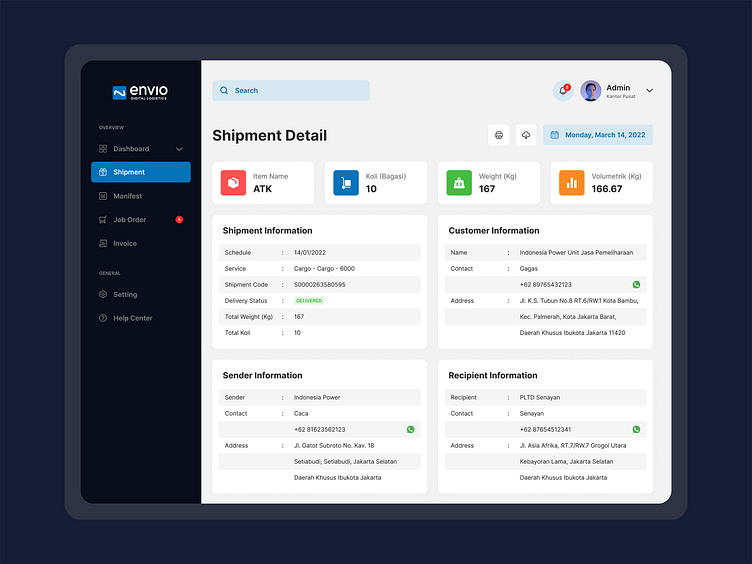Open Manifest in the sidebar
This screenshot has width=752, height=564.
pos(127,196)
